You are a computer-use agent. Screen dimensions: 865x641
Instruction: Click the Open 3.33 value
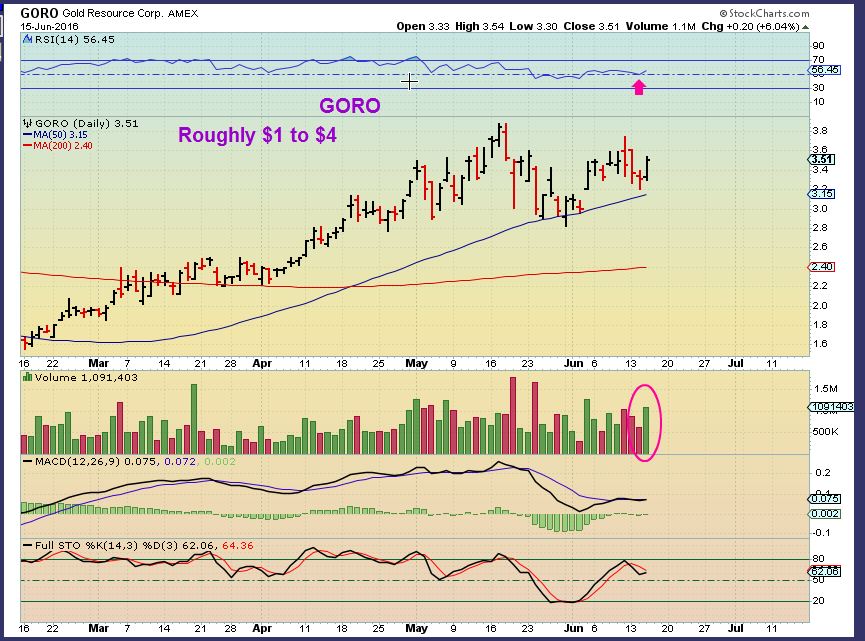click(423, 26)
